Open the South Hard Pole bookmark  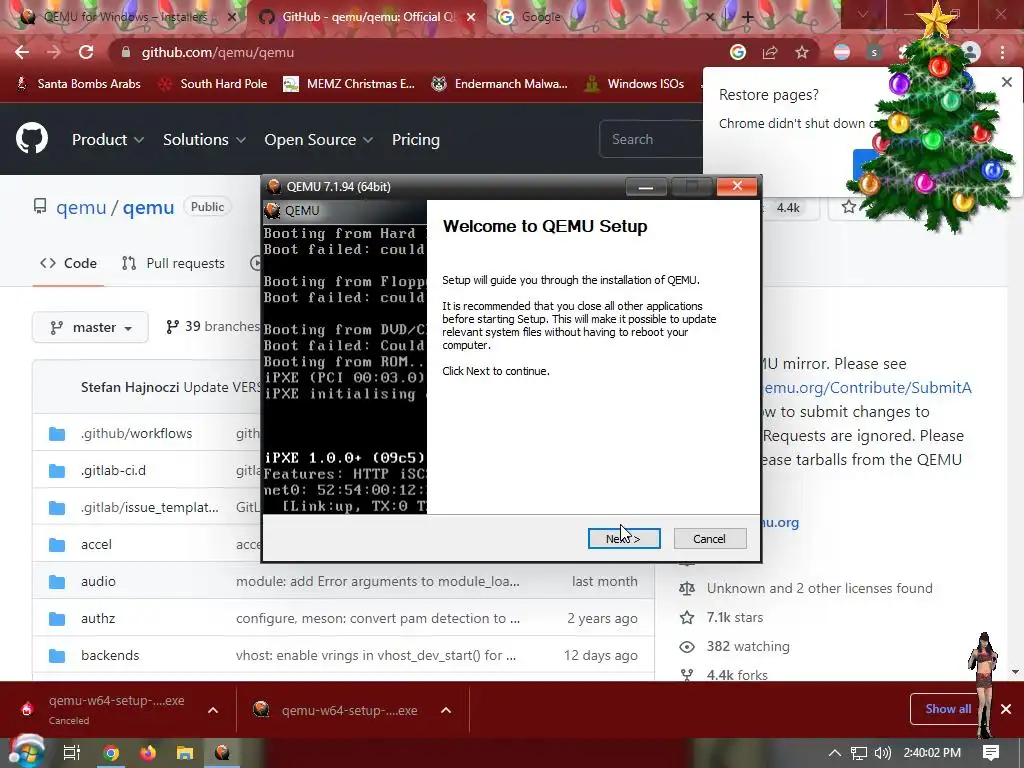pos(214,84)
